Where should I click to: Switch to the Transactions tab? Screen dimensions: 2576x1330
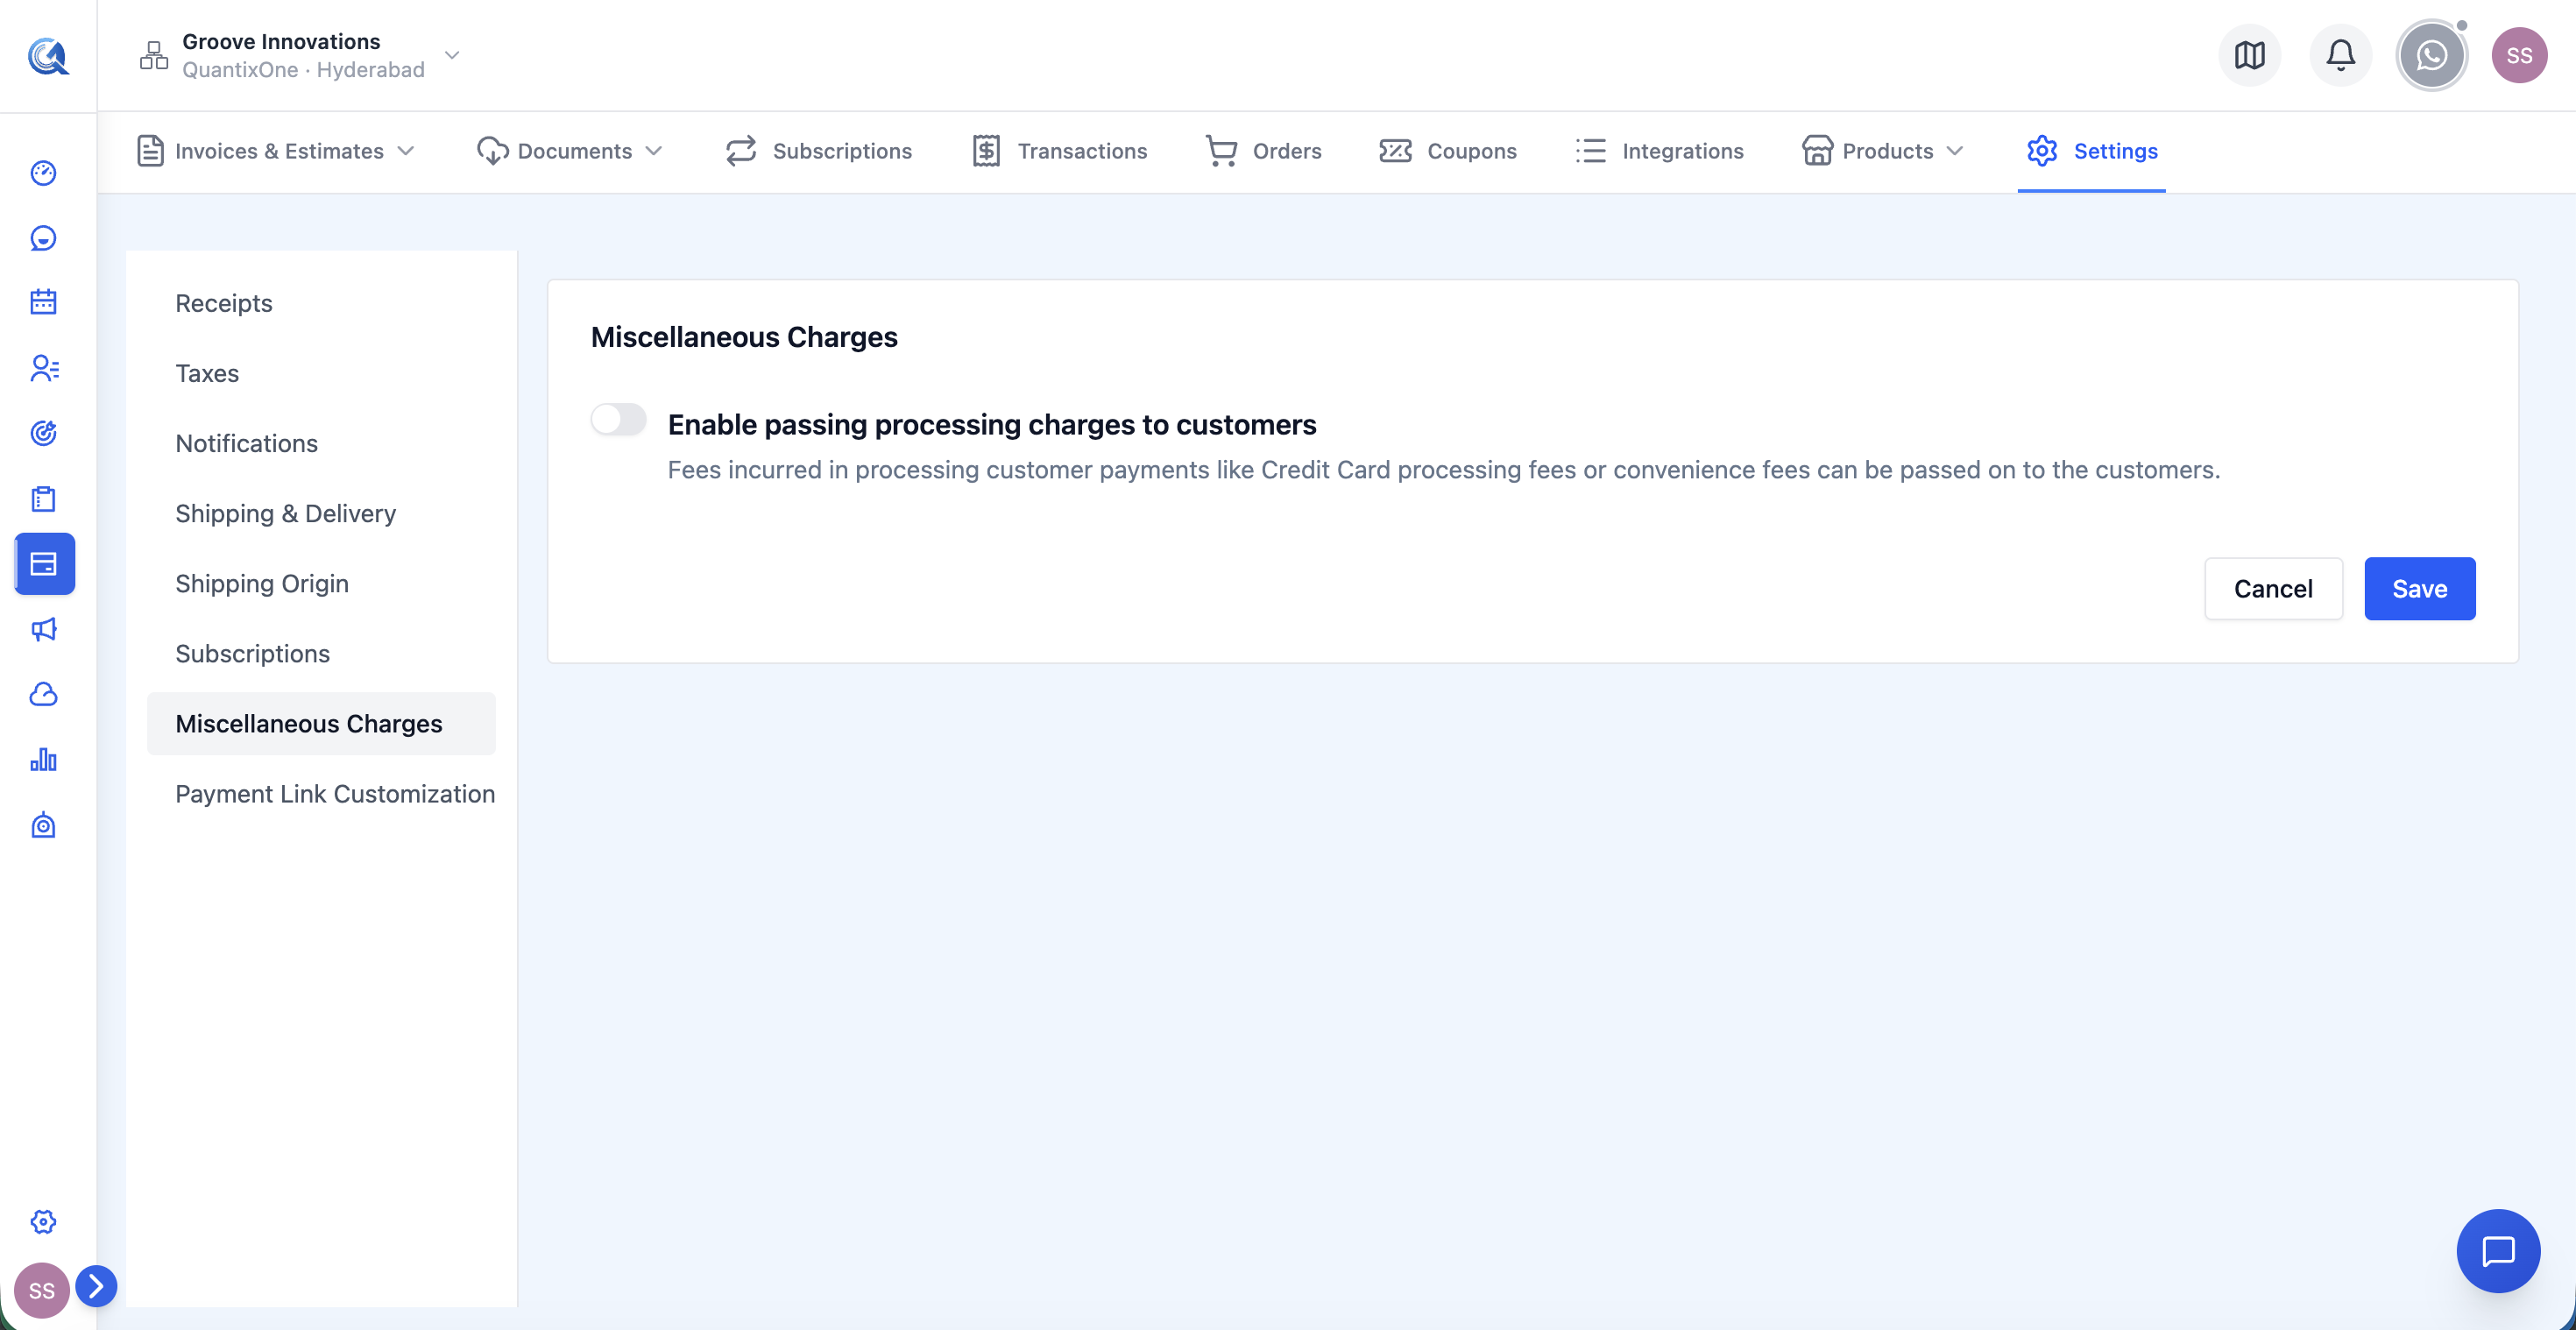(1059, 151)
